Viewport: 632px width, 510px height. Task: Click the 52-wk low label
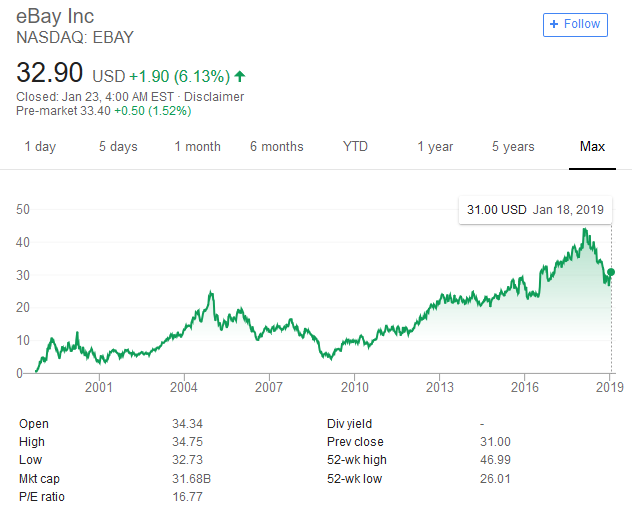point(354,479)
